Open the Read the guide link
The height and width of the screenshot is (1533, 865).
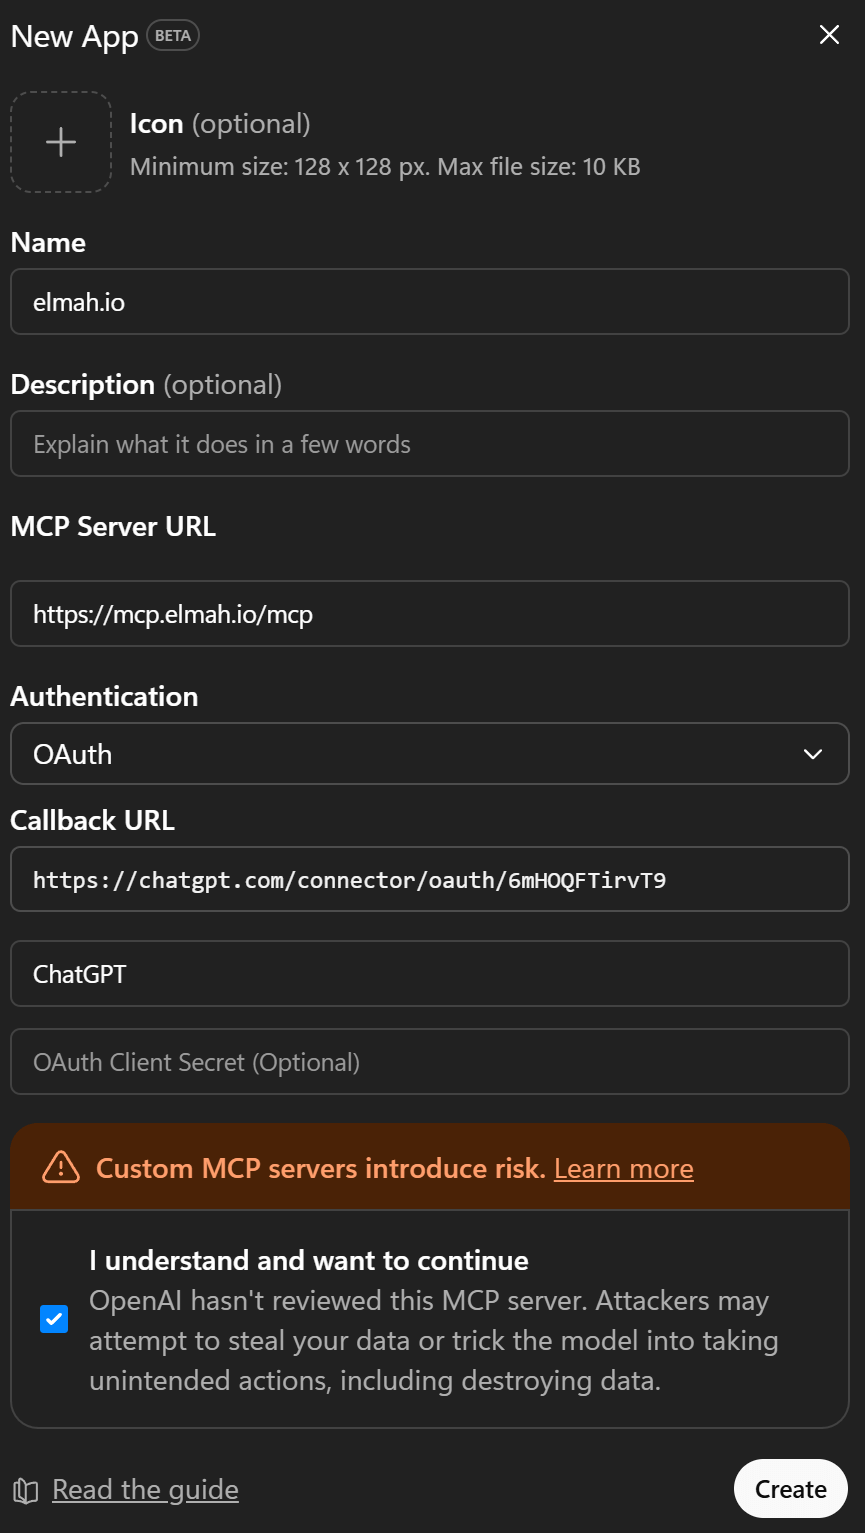[145, 1489]
